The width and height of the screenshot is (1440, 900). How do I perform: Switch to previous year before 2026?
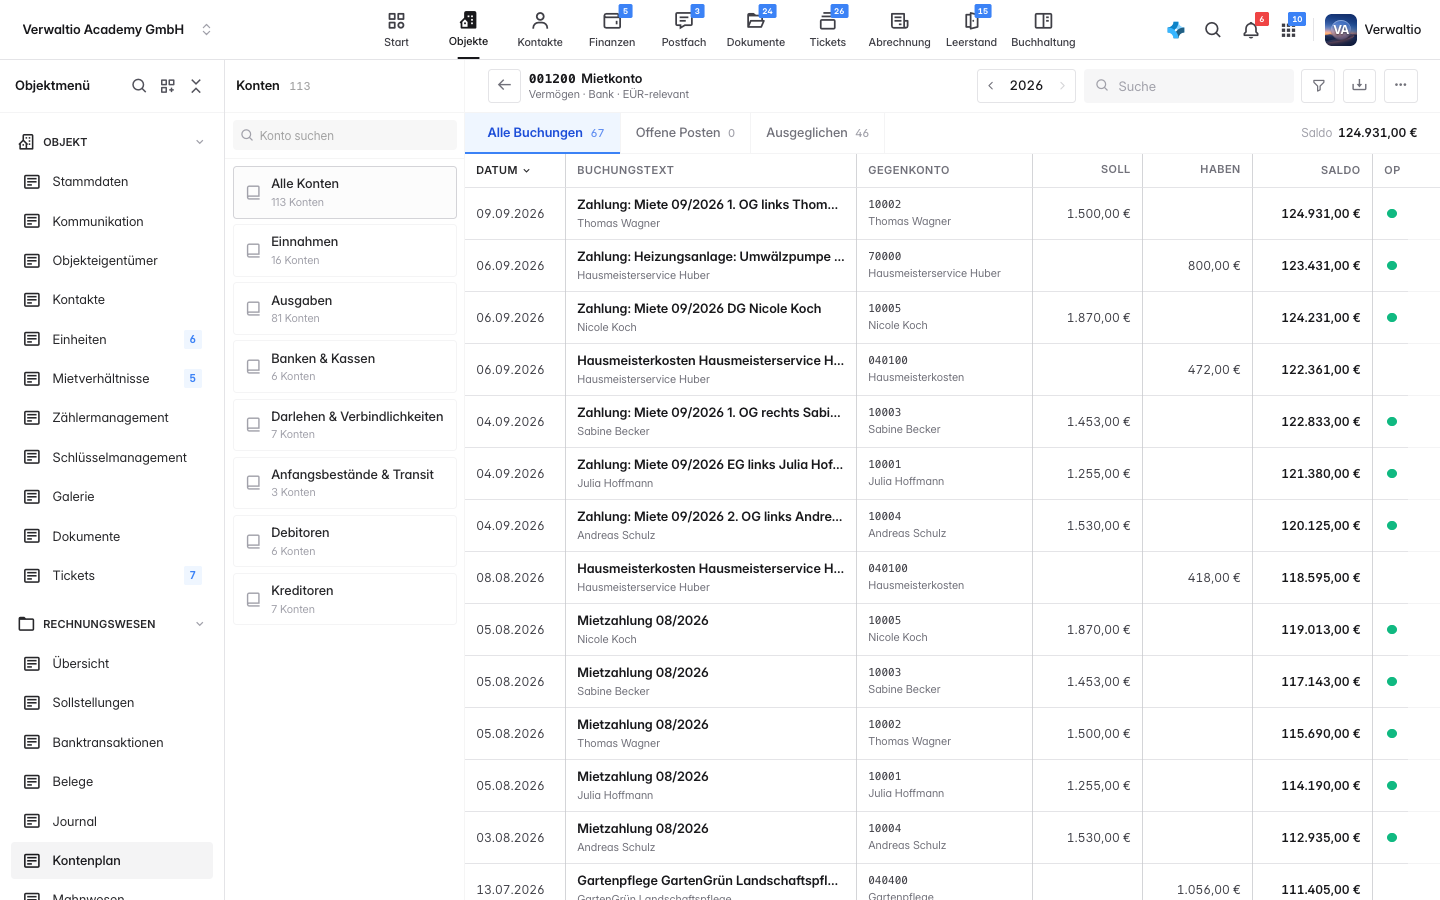click(x=991, y=86)
